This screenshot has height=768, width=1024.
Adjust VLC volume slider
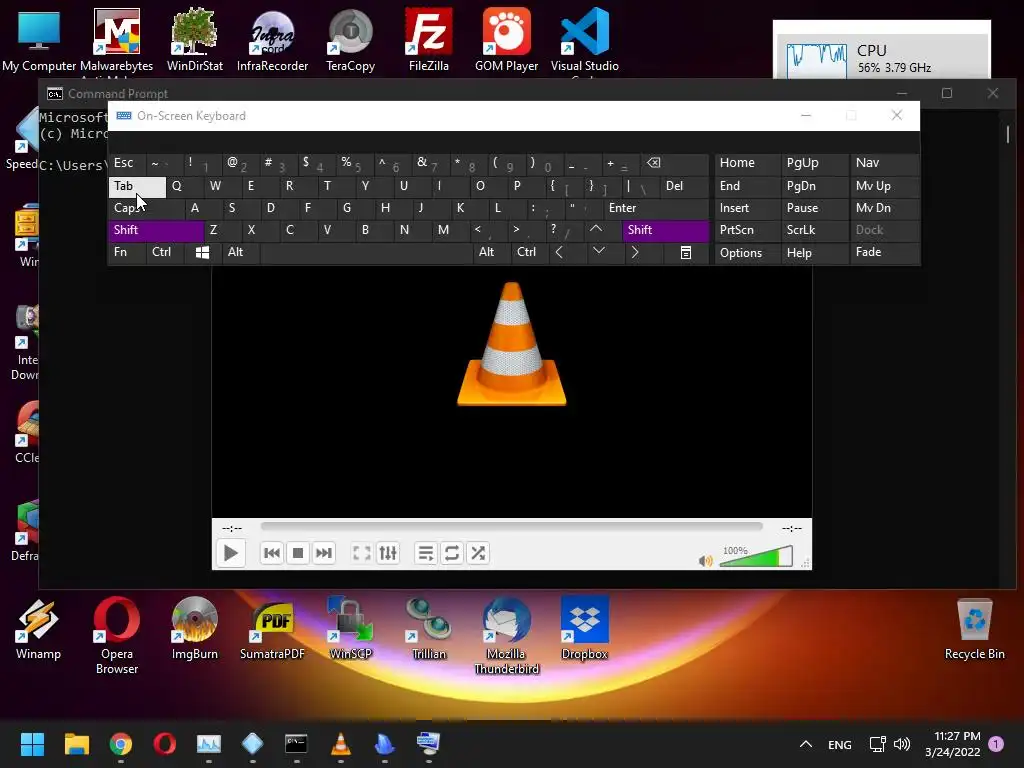coord(756,557)
